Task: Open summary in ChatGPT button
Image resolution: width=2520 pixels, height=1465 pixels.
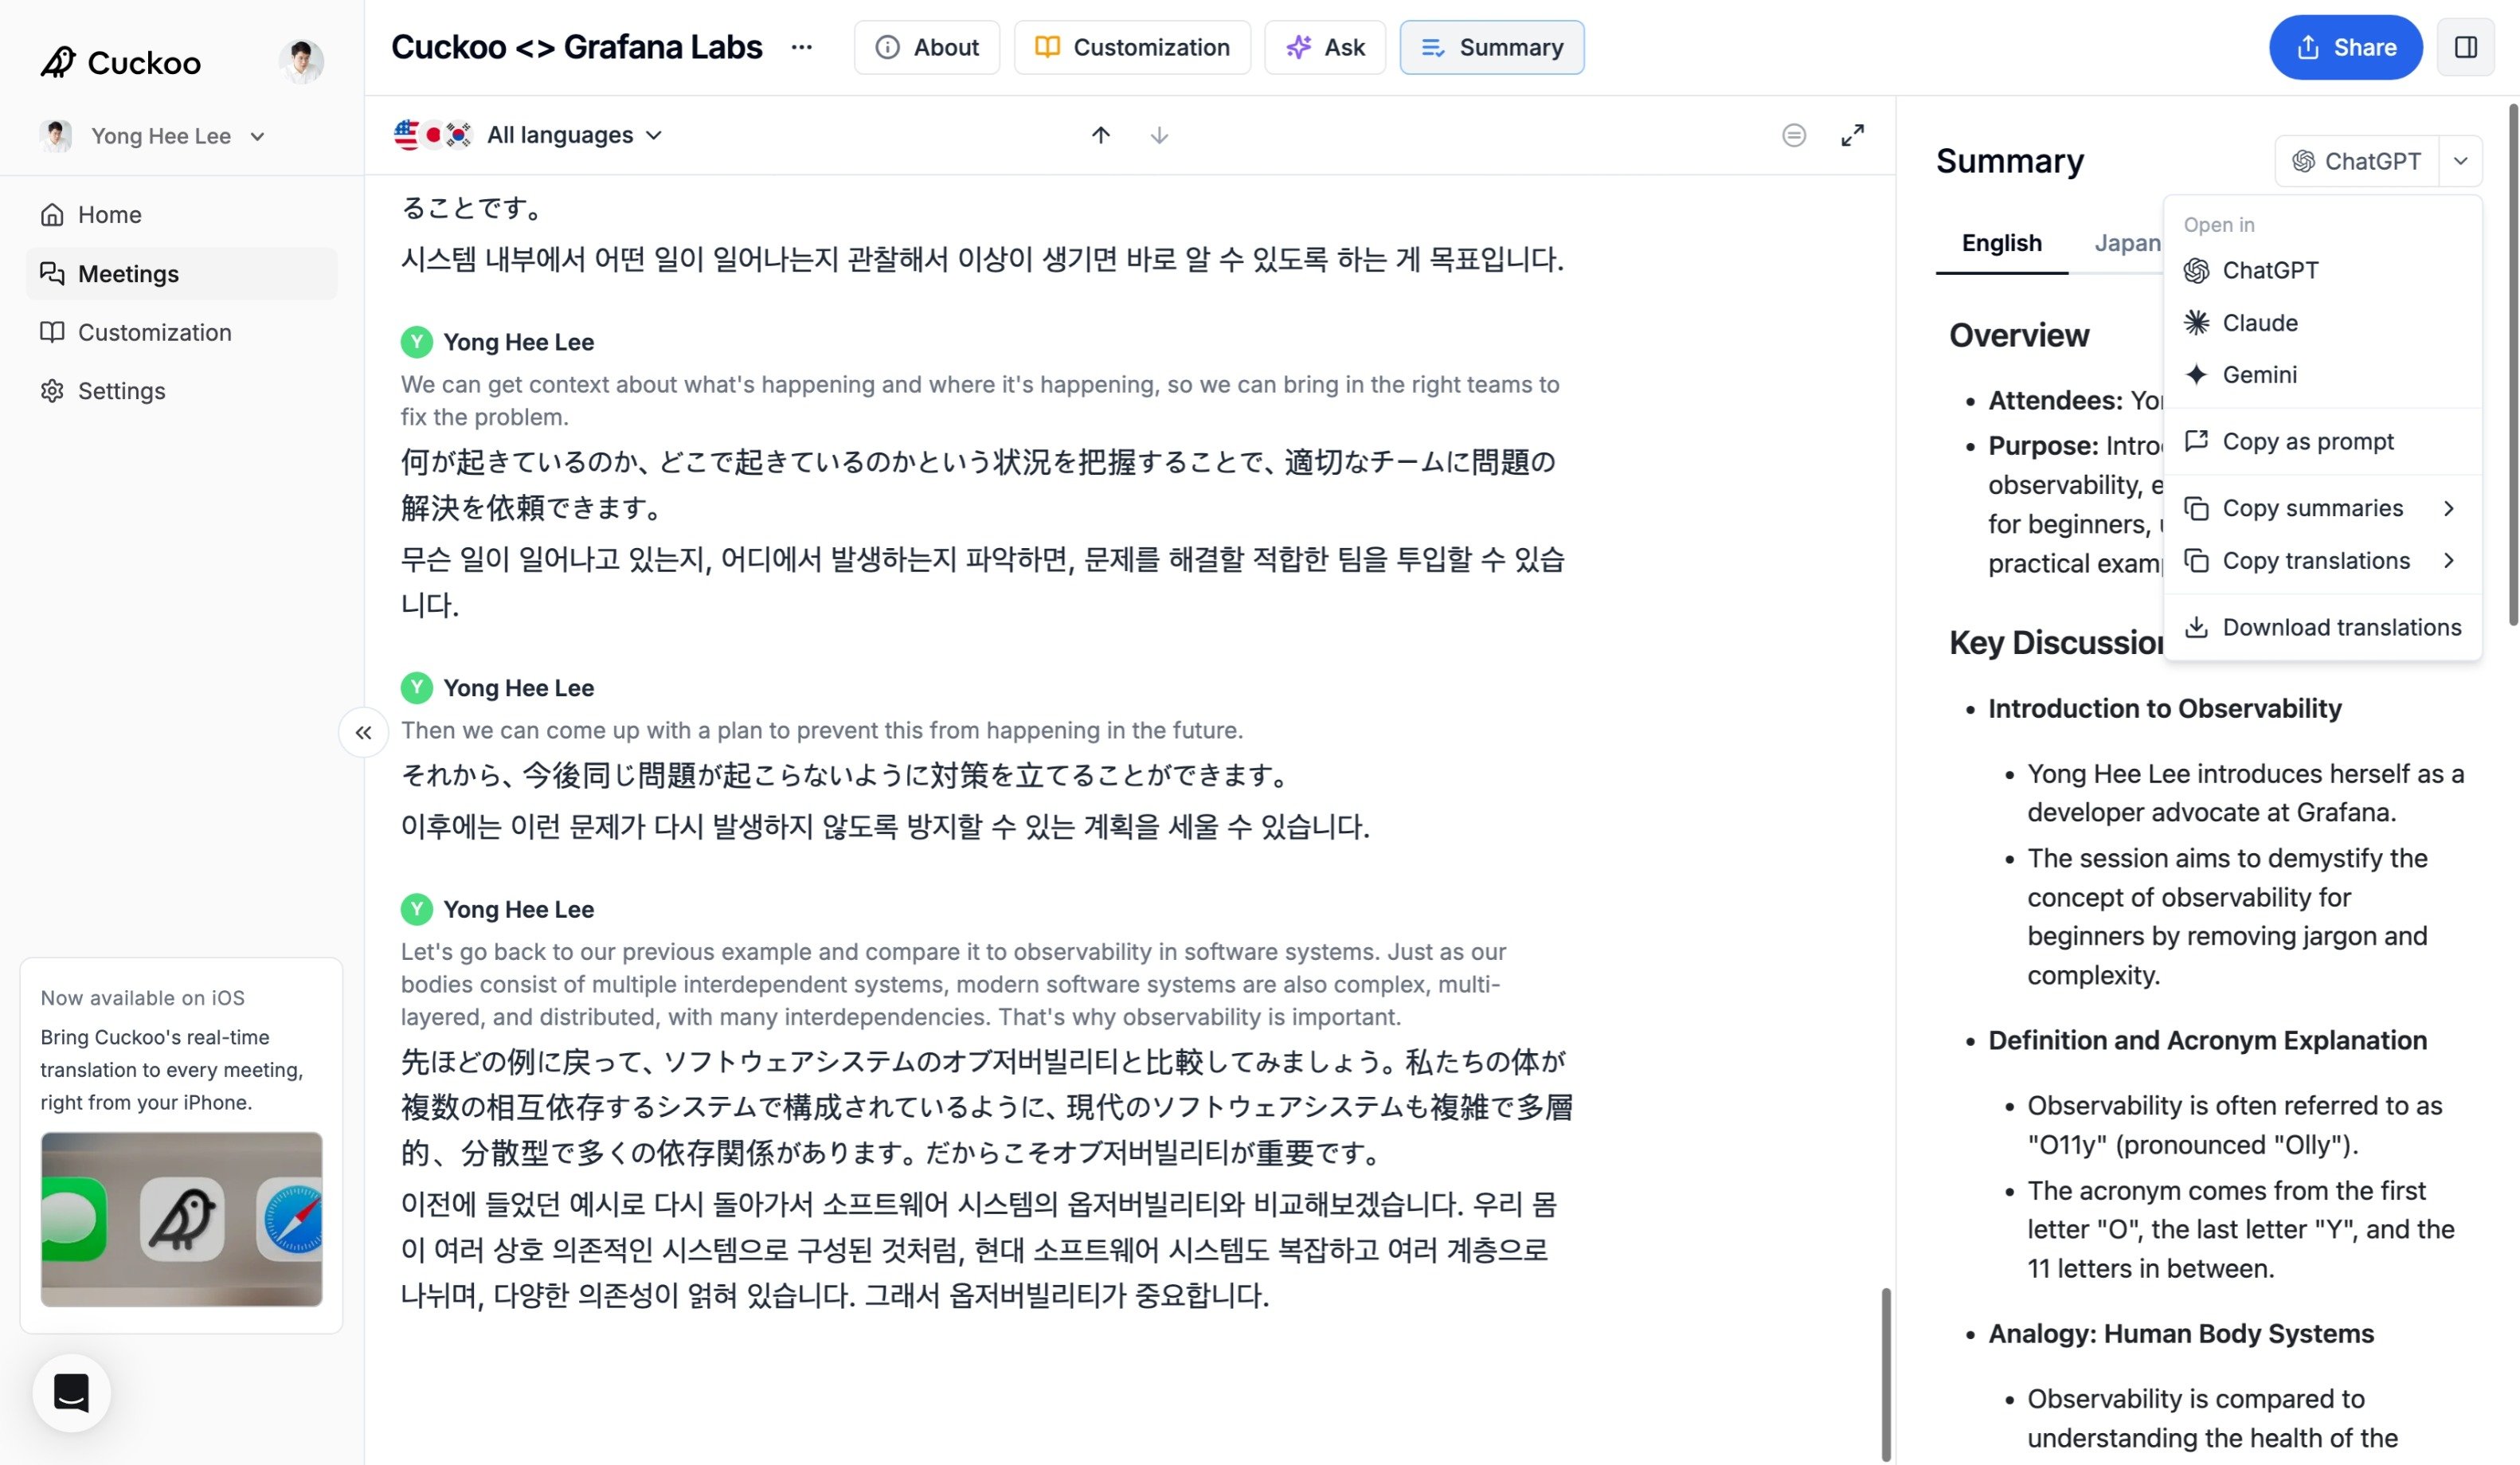Action: [x=2357, y=161]
